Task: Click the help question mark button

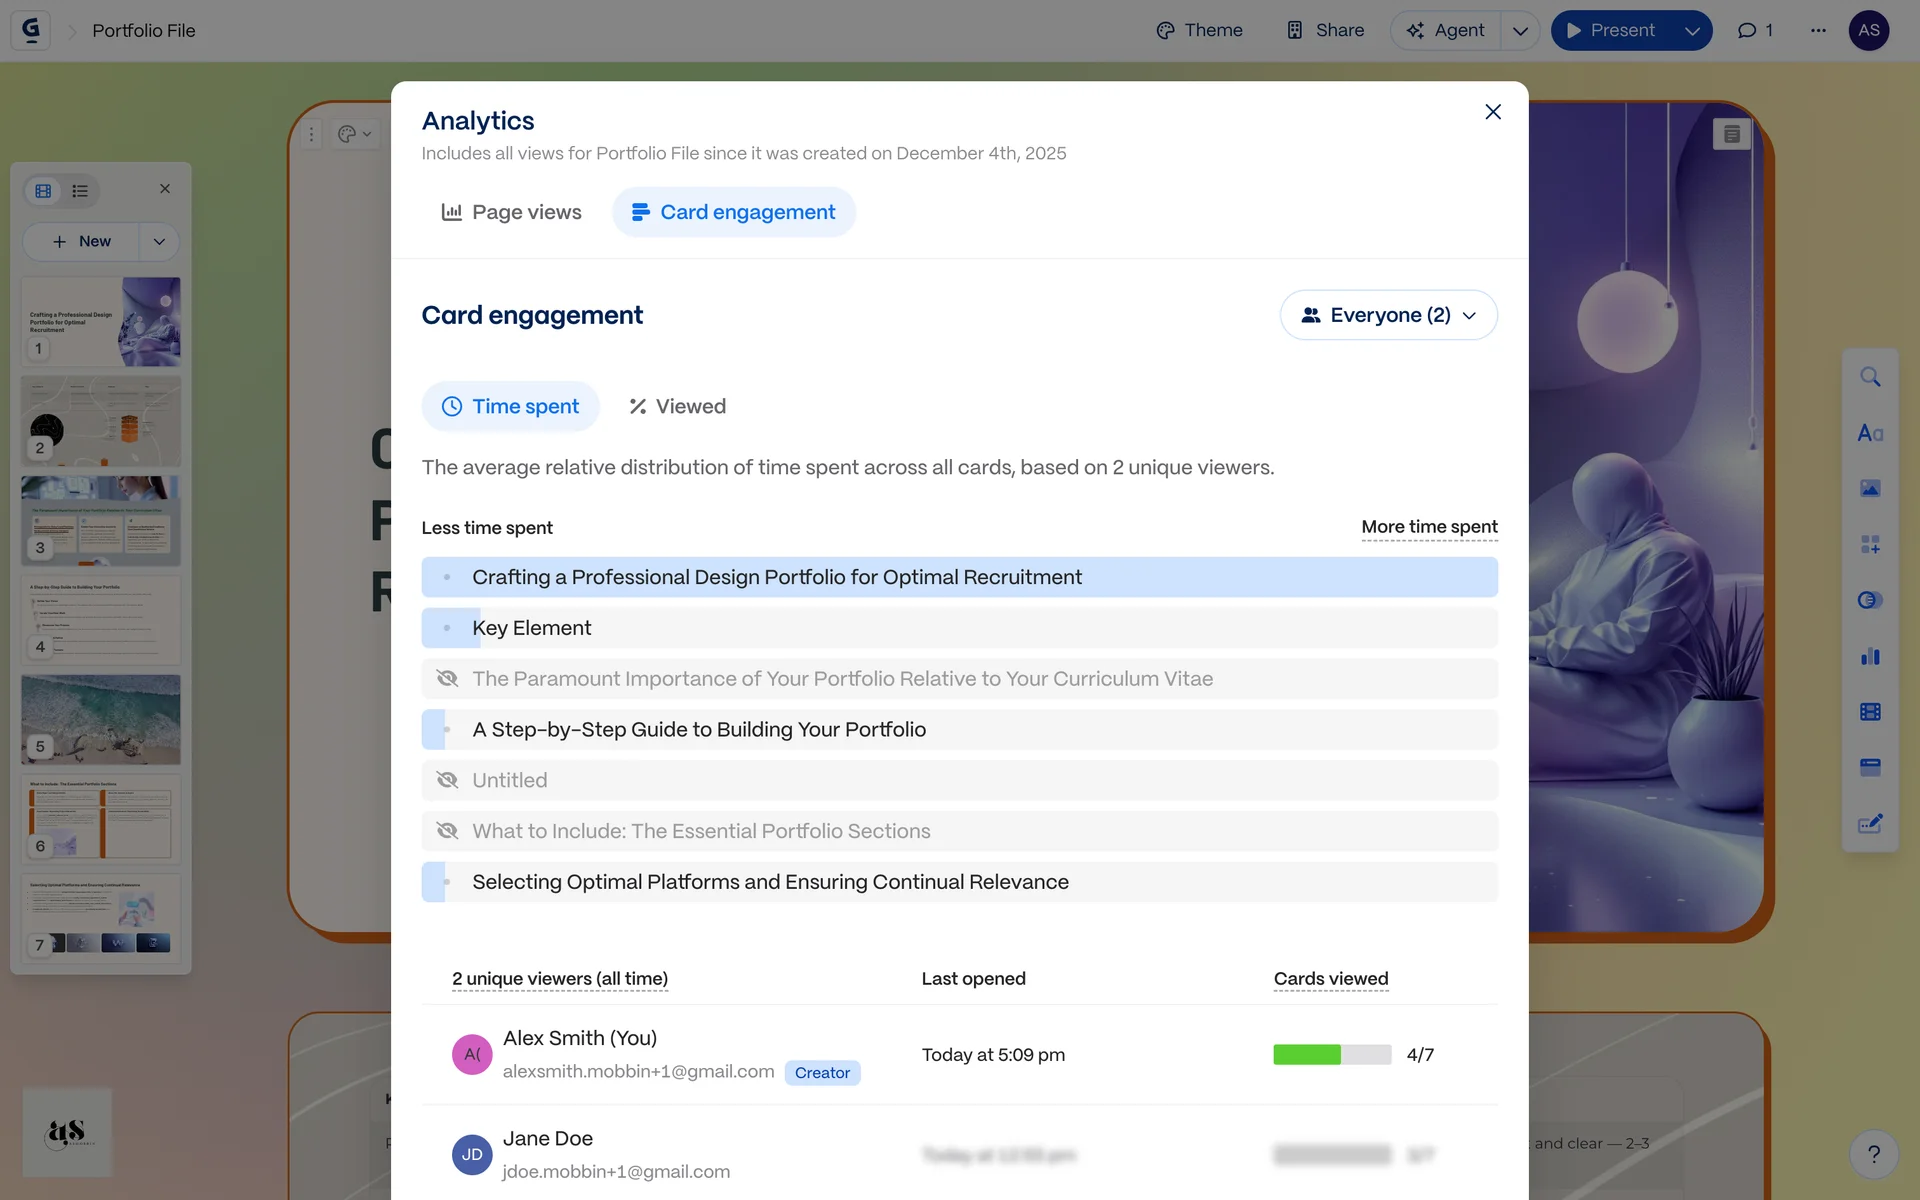Action: [x=1874, y=1154]
